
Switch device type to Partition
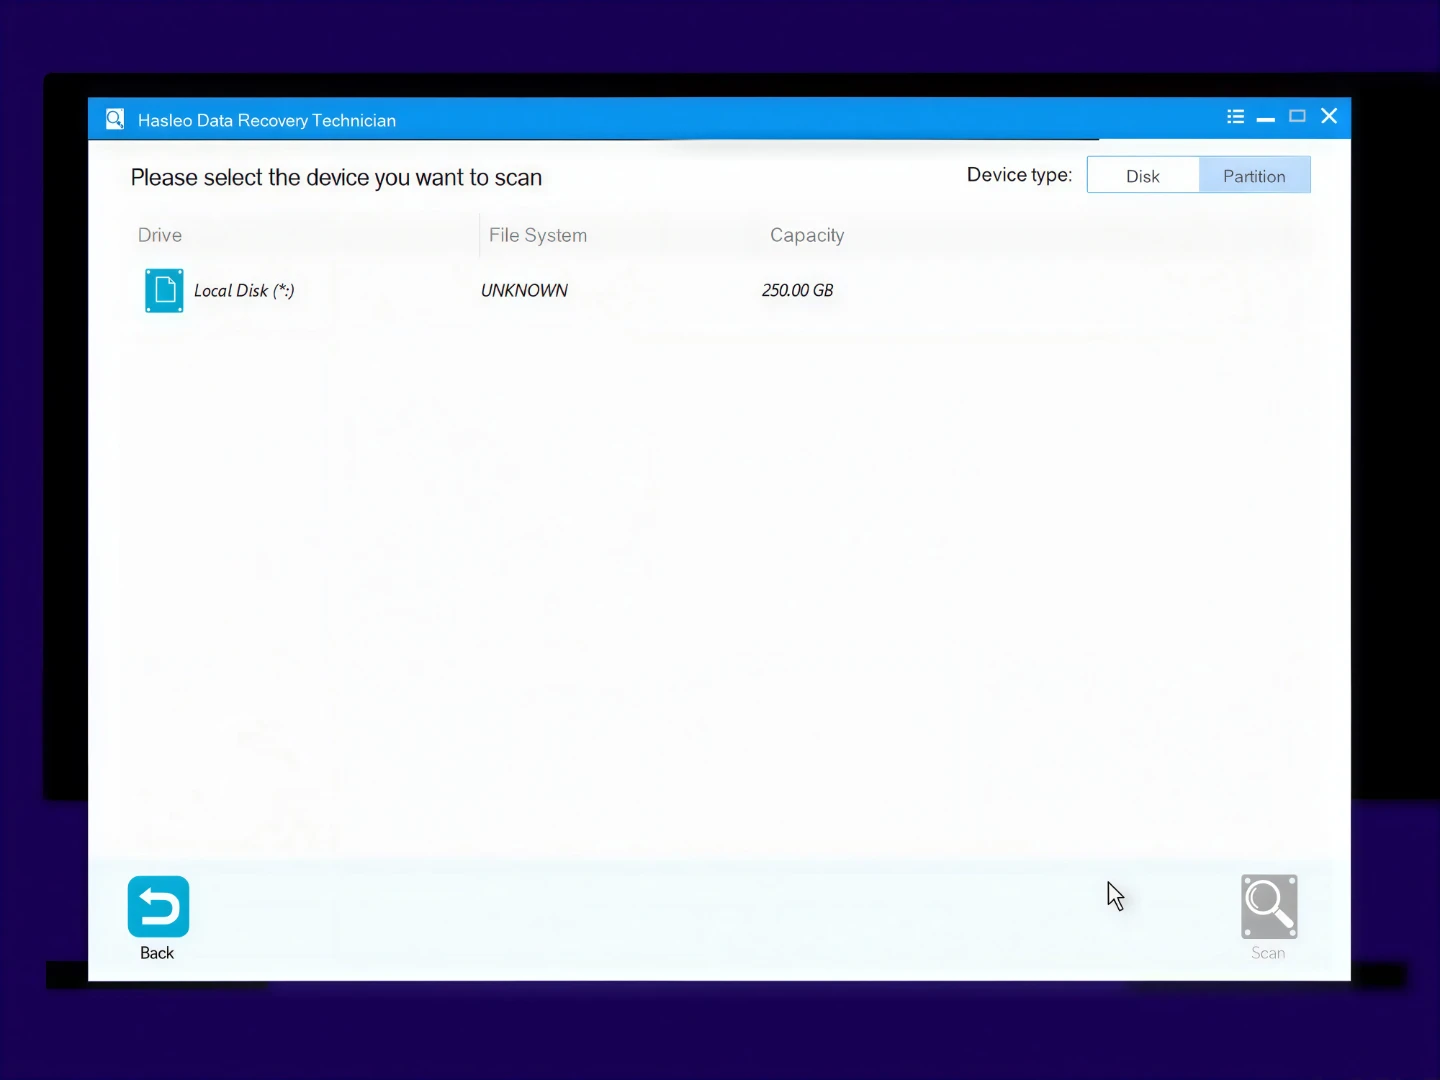(x=1254, y=176)
